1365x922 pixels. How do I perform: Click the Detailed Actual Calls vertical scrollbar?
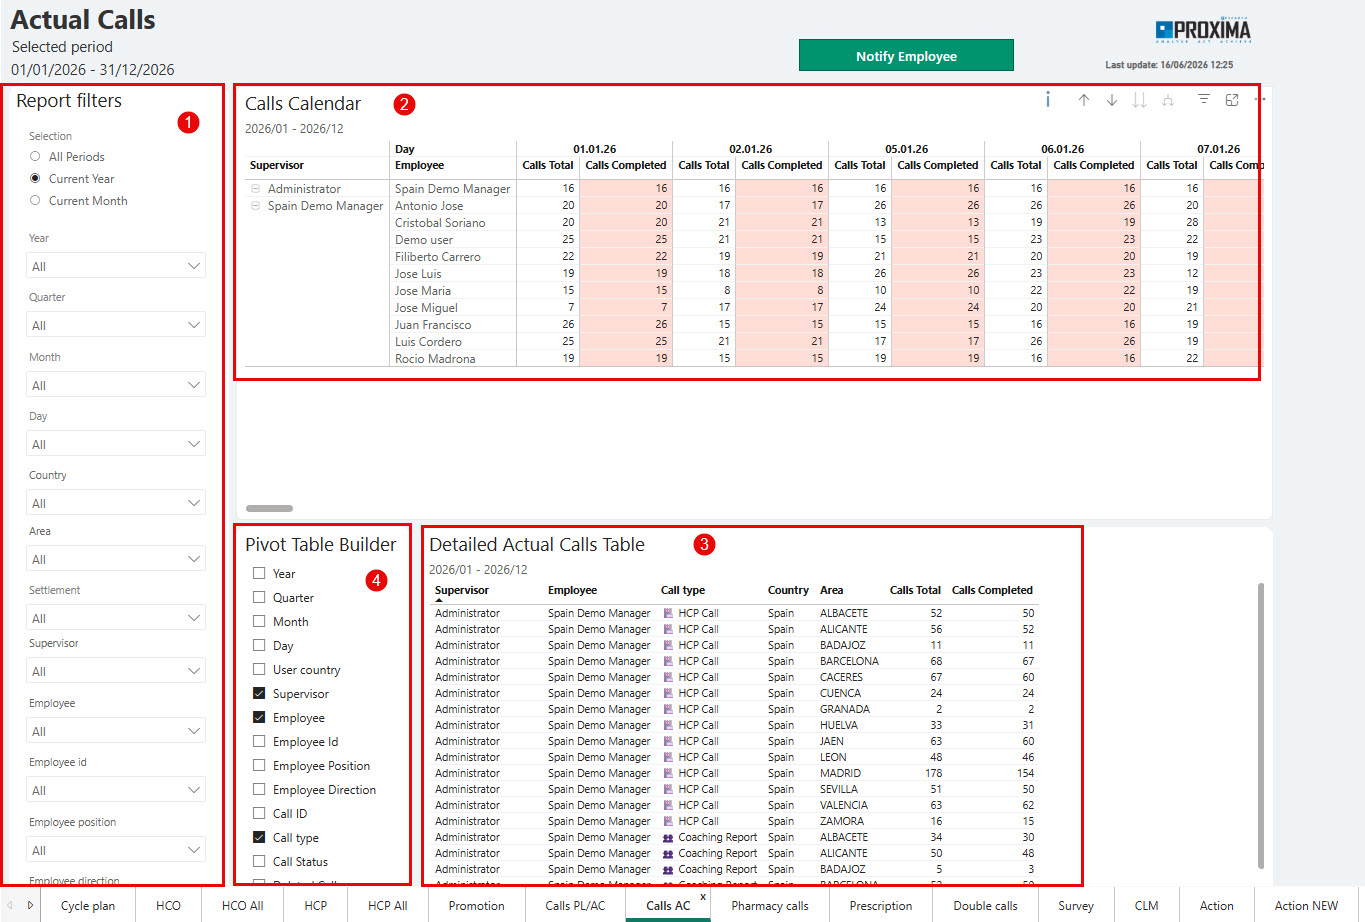(1260, 726)
